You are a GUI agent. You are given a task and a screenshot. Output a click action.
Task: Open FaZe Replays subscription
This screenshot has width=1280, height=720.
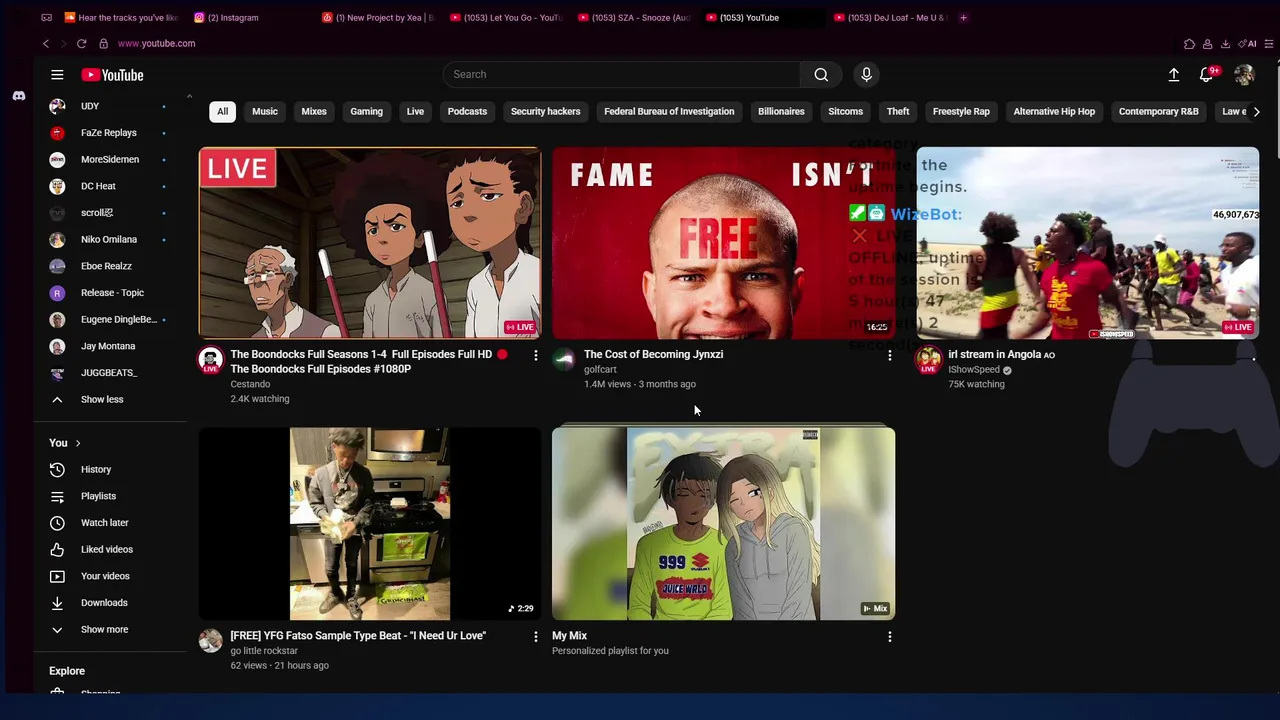coord(110,133)
